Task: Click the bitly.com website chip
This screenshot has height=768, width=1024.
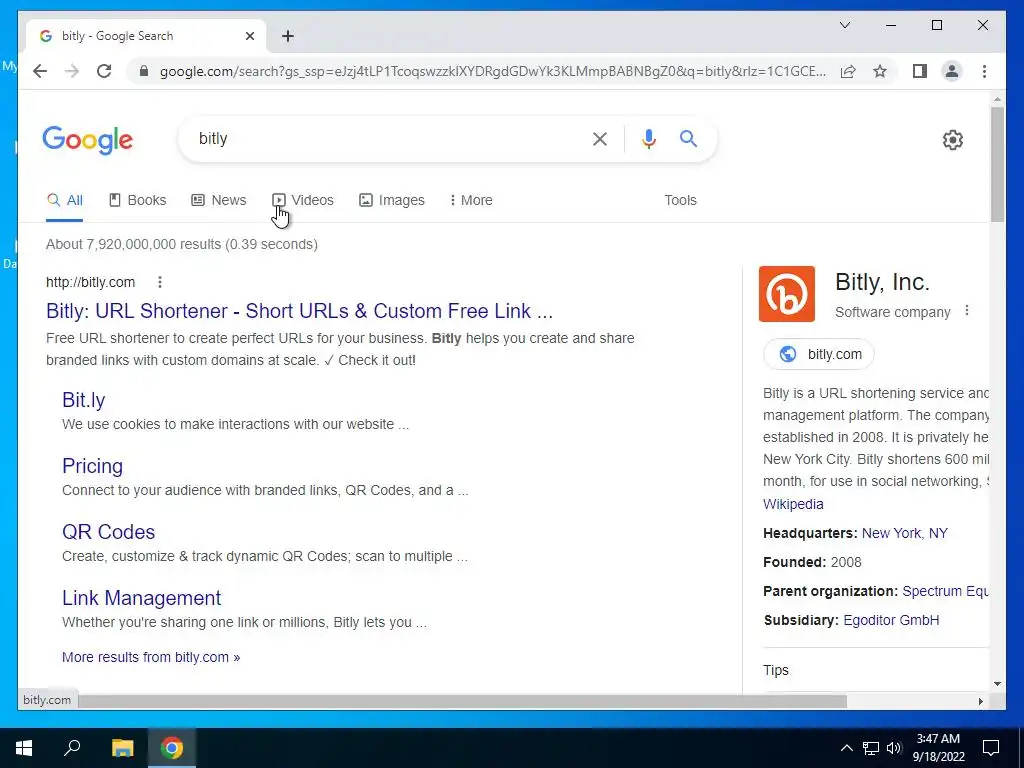Action: click(818, 354)
